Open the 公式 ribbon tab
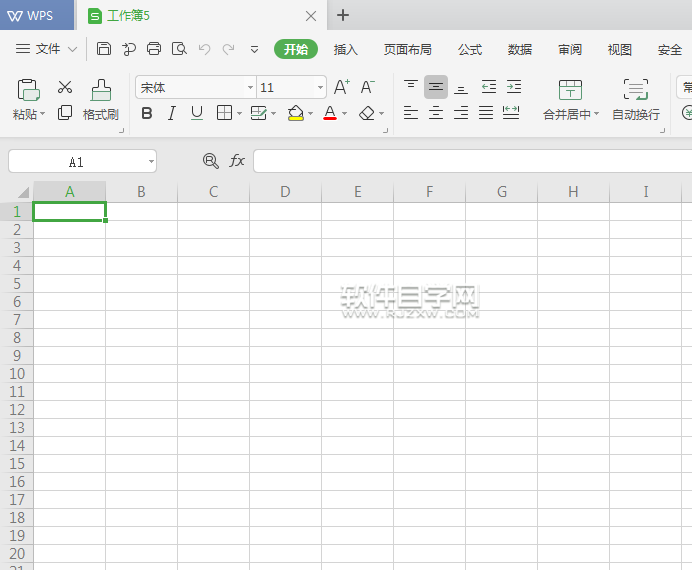The height and width of the screenshot is (570, 692). tap(470, 49)
